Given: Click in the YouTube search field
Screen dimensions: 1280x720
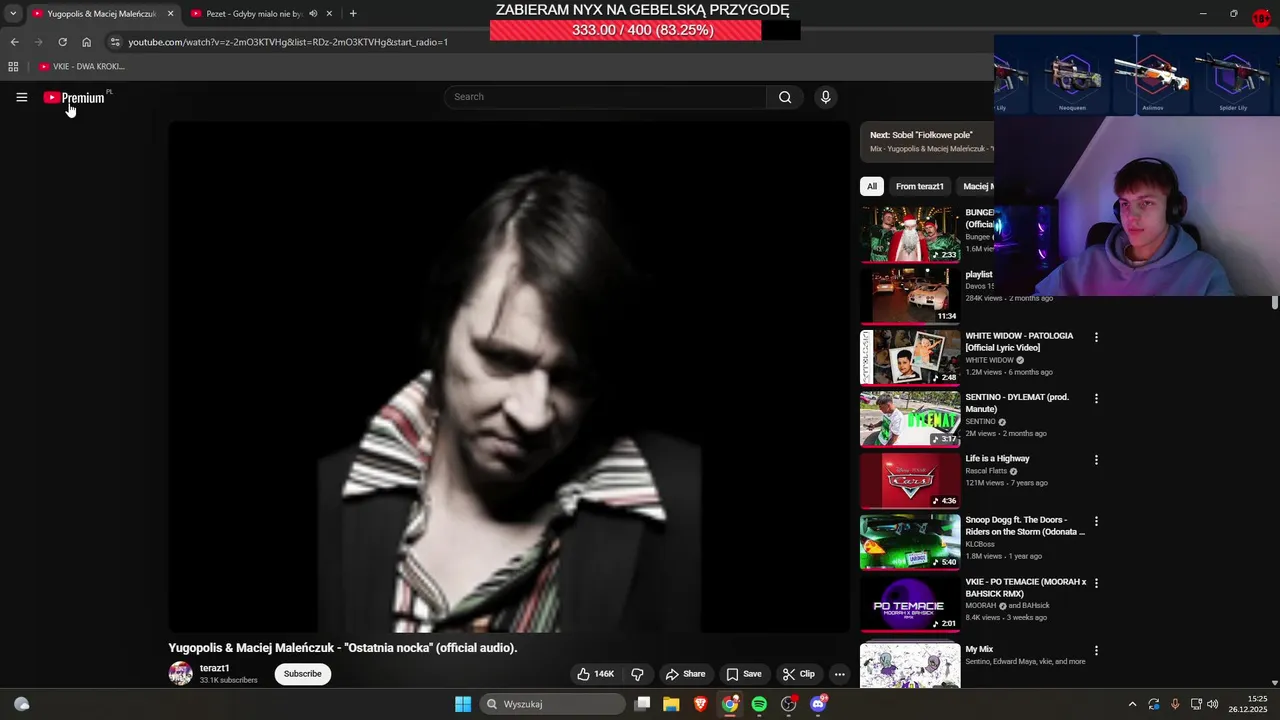Looking at the screenshot, I should (605, 97).
